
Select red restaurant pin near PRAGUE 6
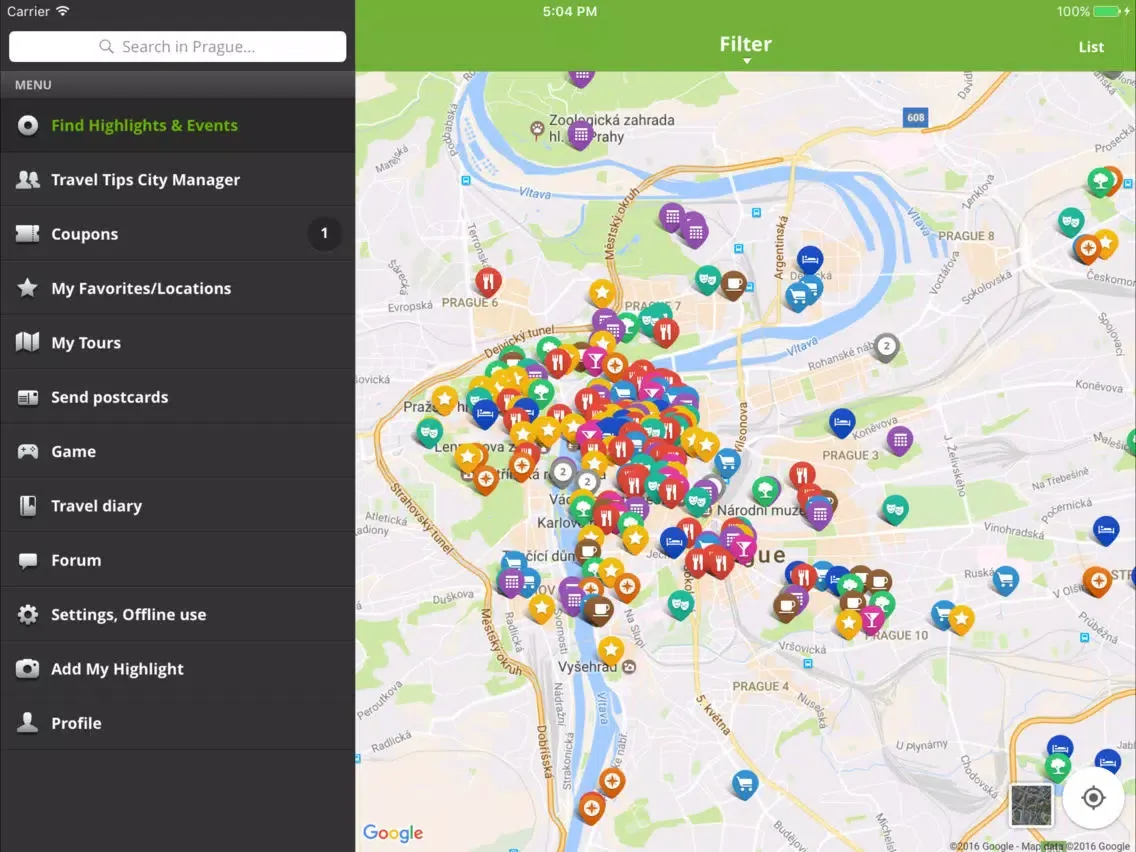488,281
